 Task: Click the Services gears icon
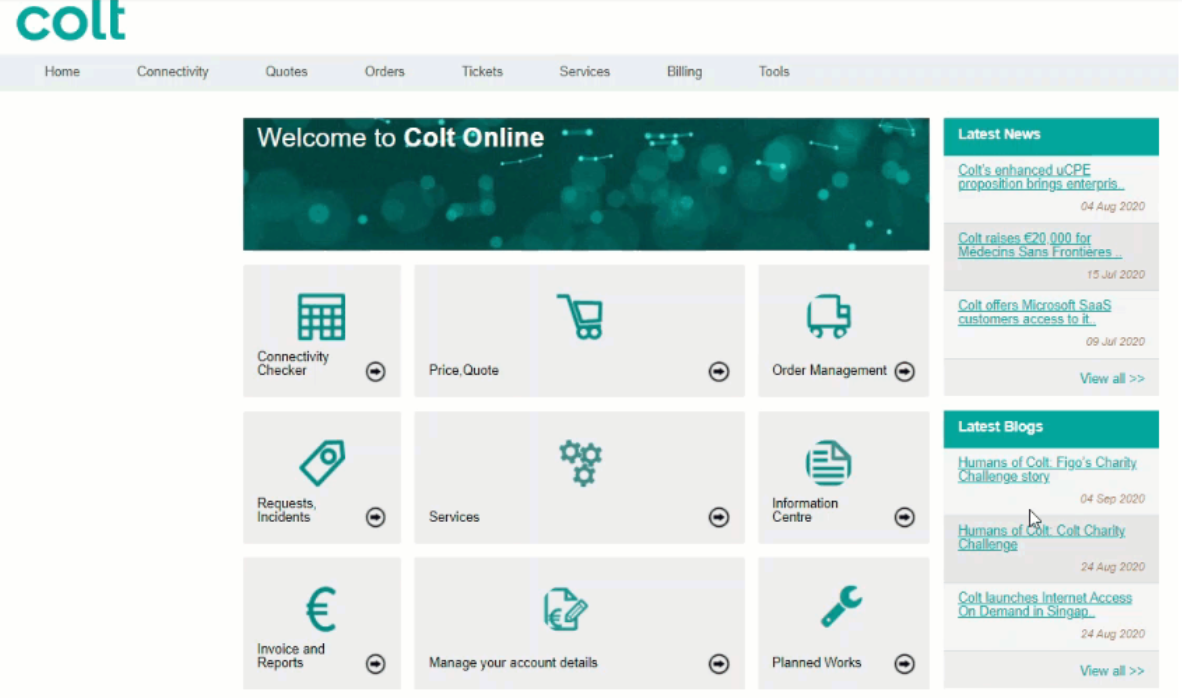pos(580,463)
